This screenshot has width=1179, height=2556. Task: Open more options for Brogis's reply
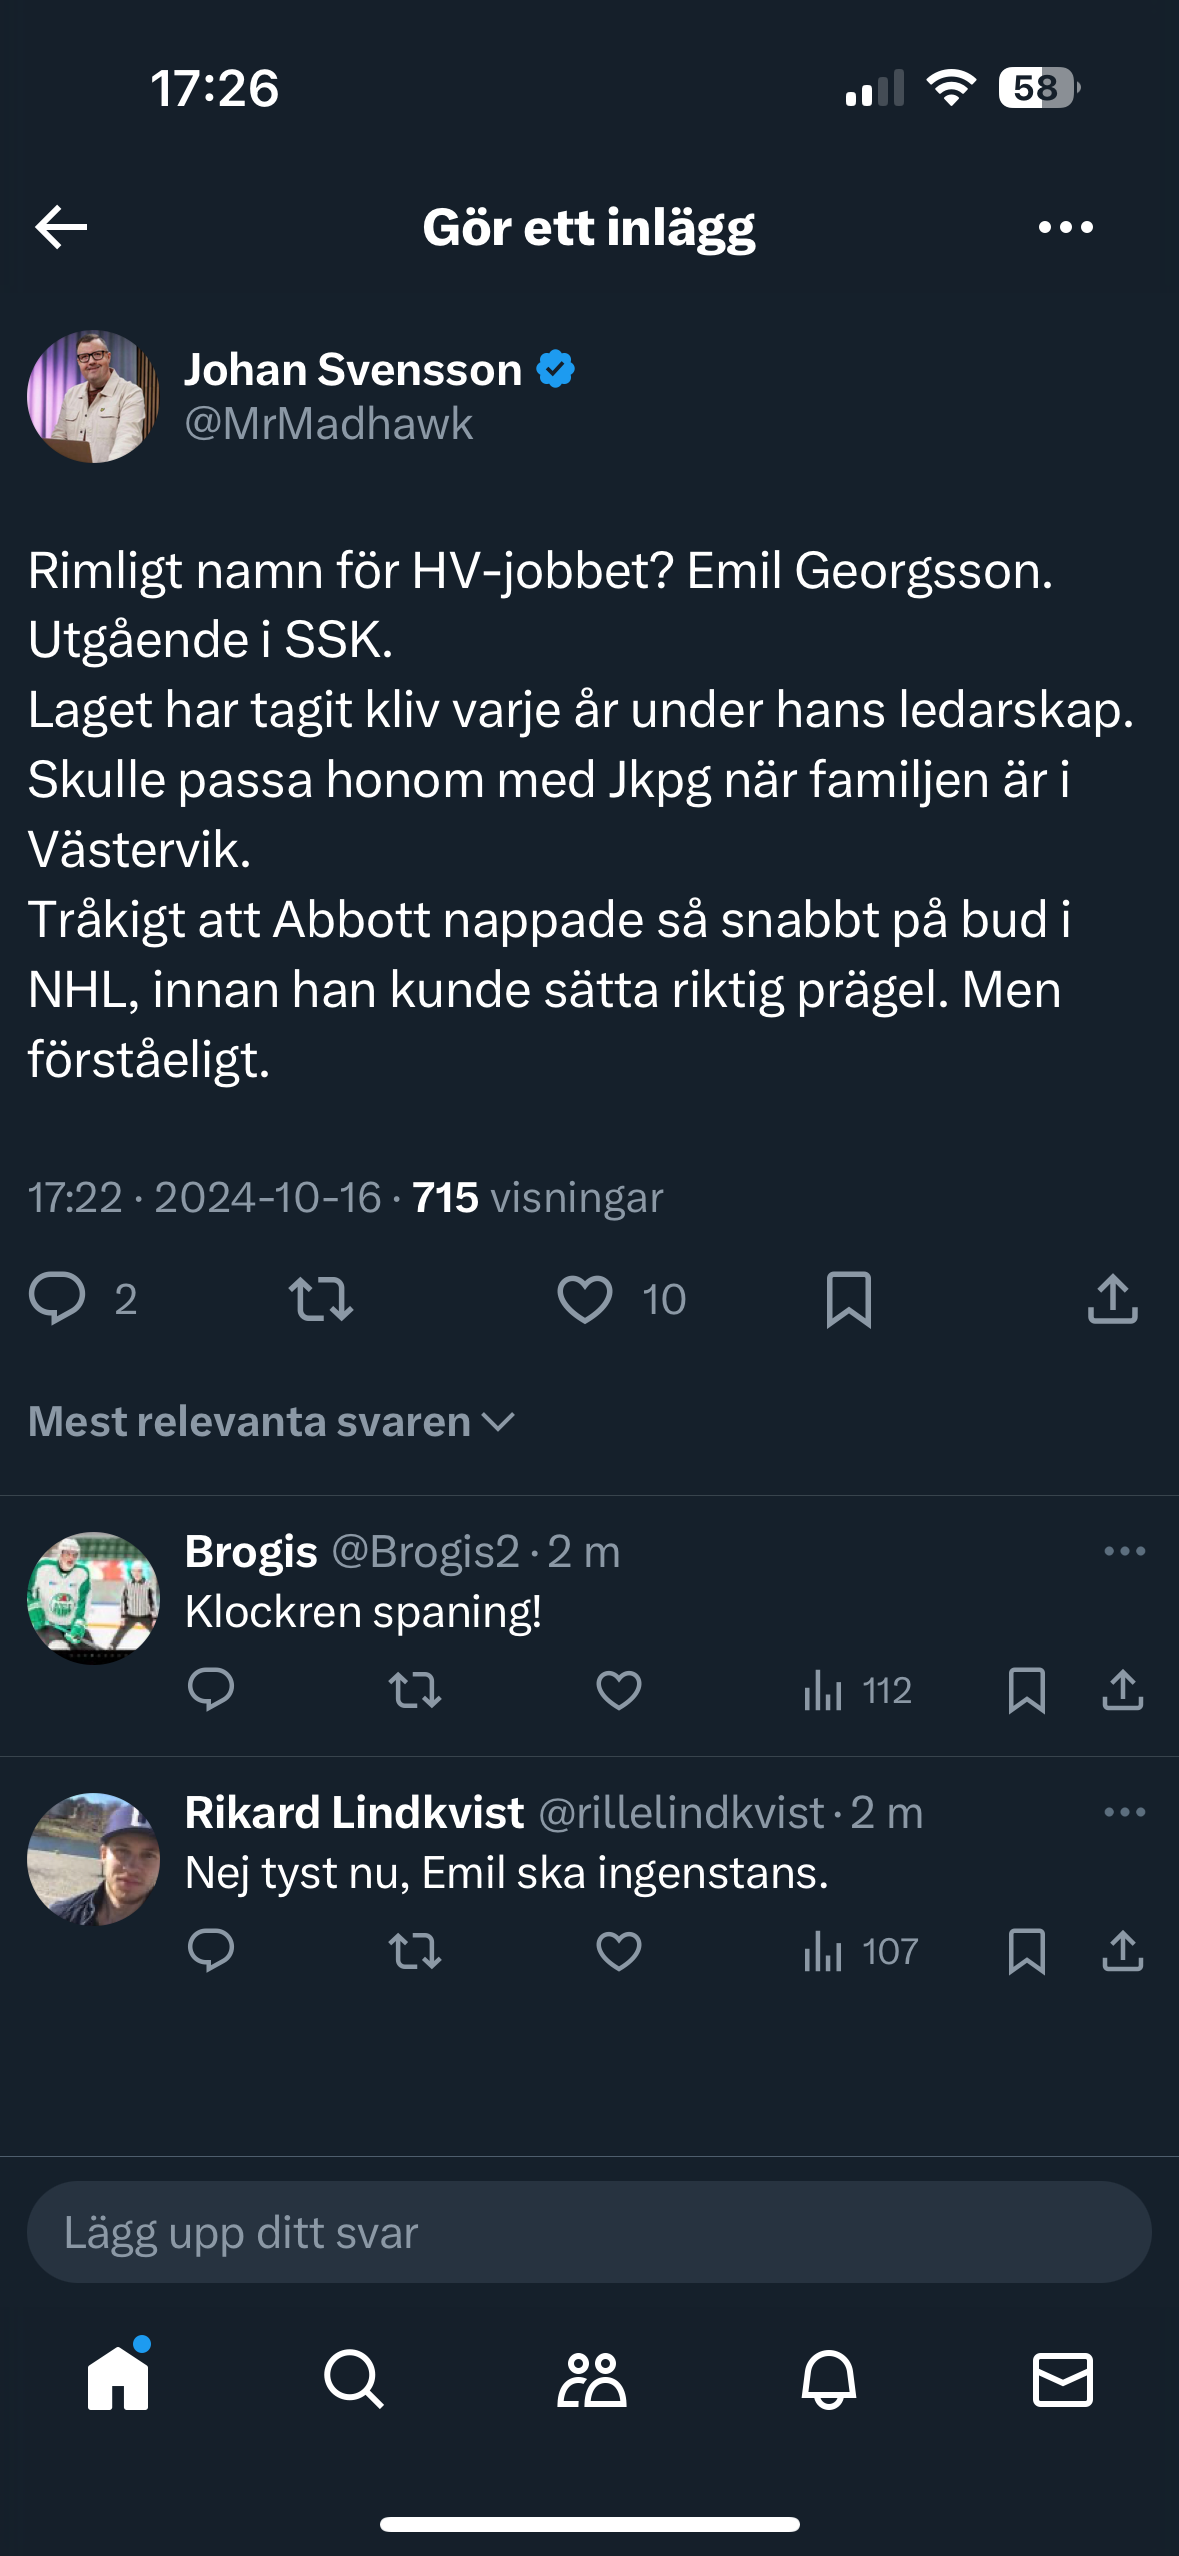(1124, 1551)
